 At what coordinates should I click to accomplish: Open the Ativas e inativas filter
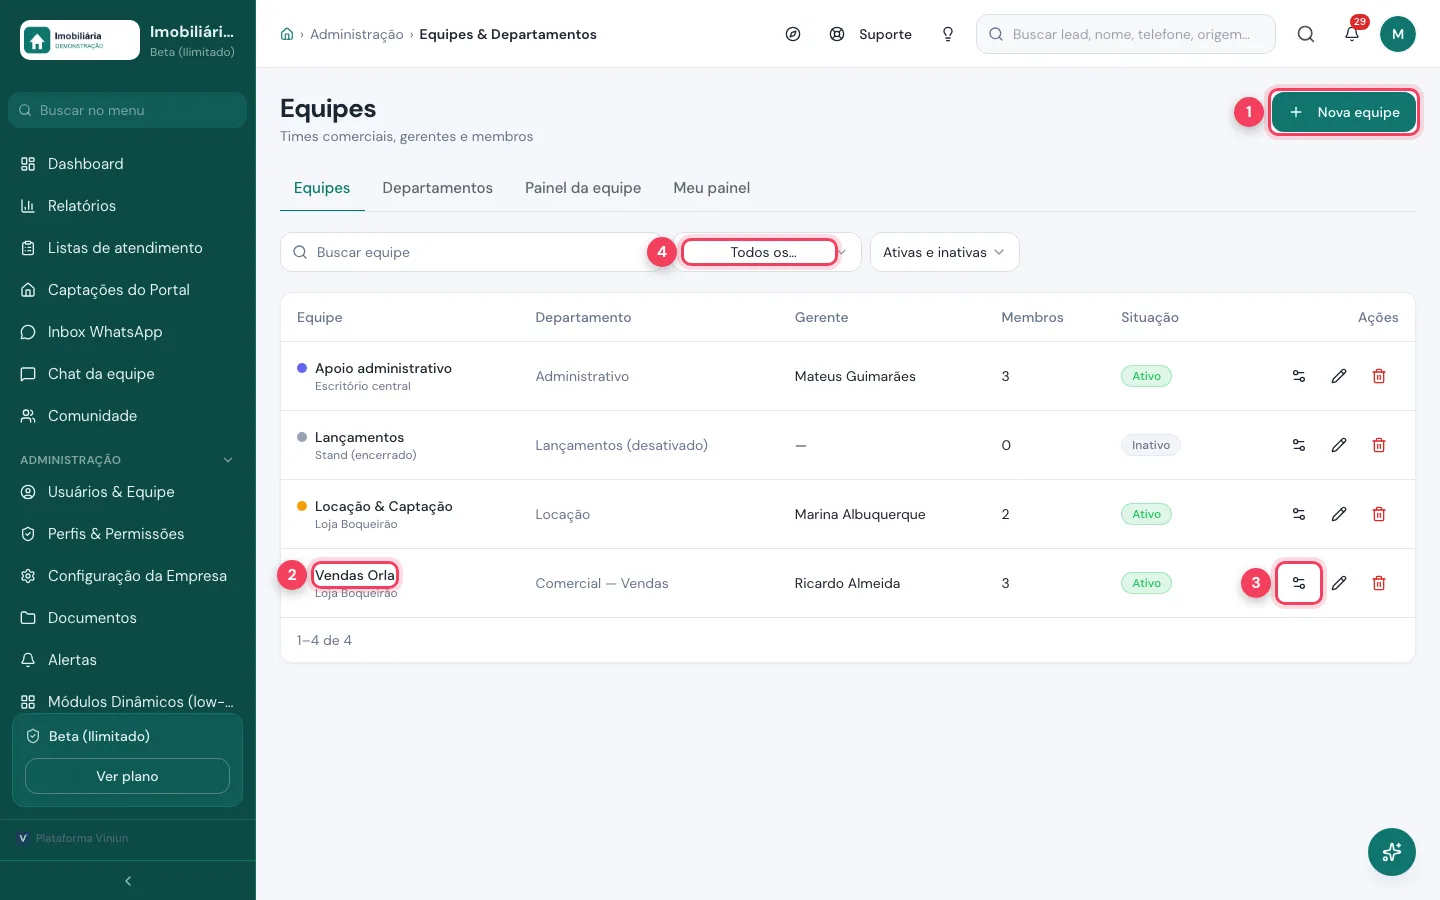point(945,252)
